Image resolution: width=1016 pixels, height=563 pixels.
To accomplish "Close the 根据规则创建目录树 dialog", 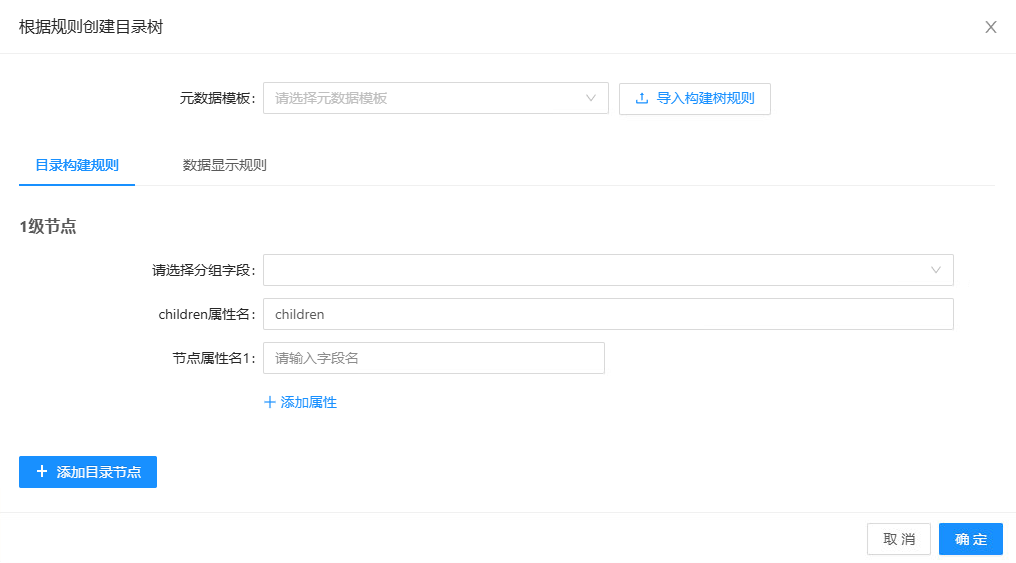I will pos(990,27).
